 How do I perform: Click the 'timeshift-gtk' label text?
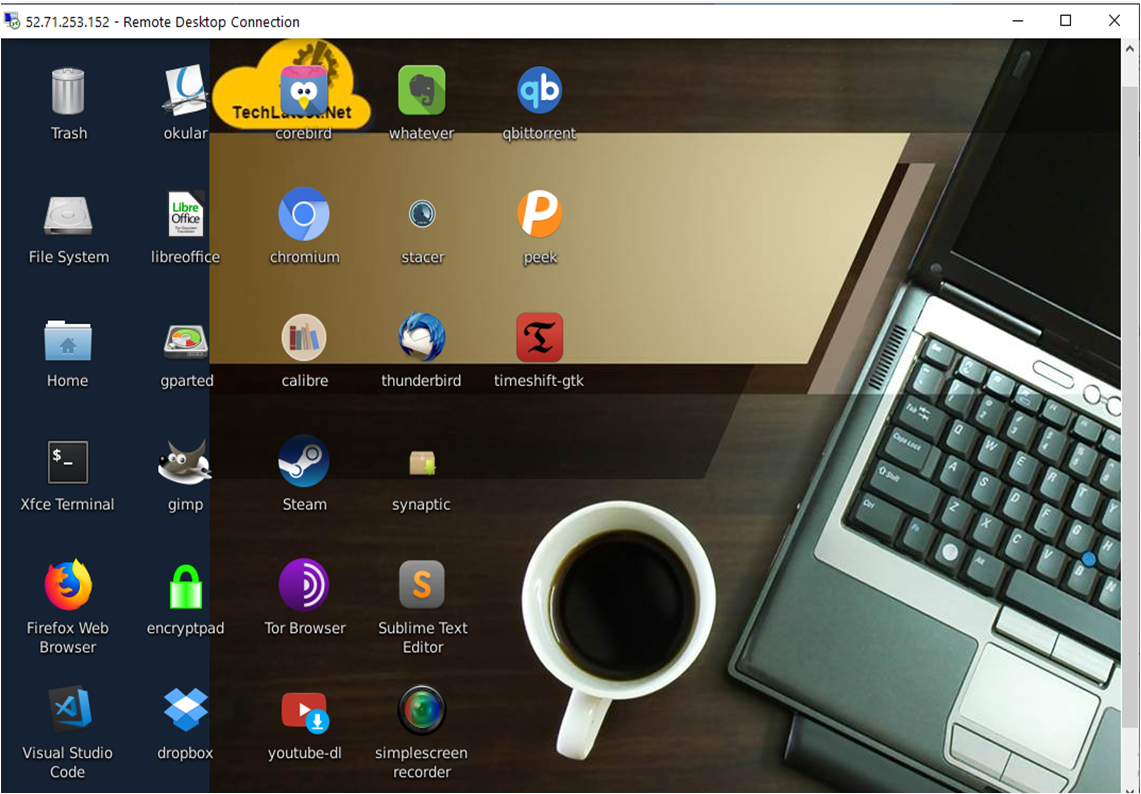pyautogui.click(x=539, y=381)
